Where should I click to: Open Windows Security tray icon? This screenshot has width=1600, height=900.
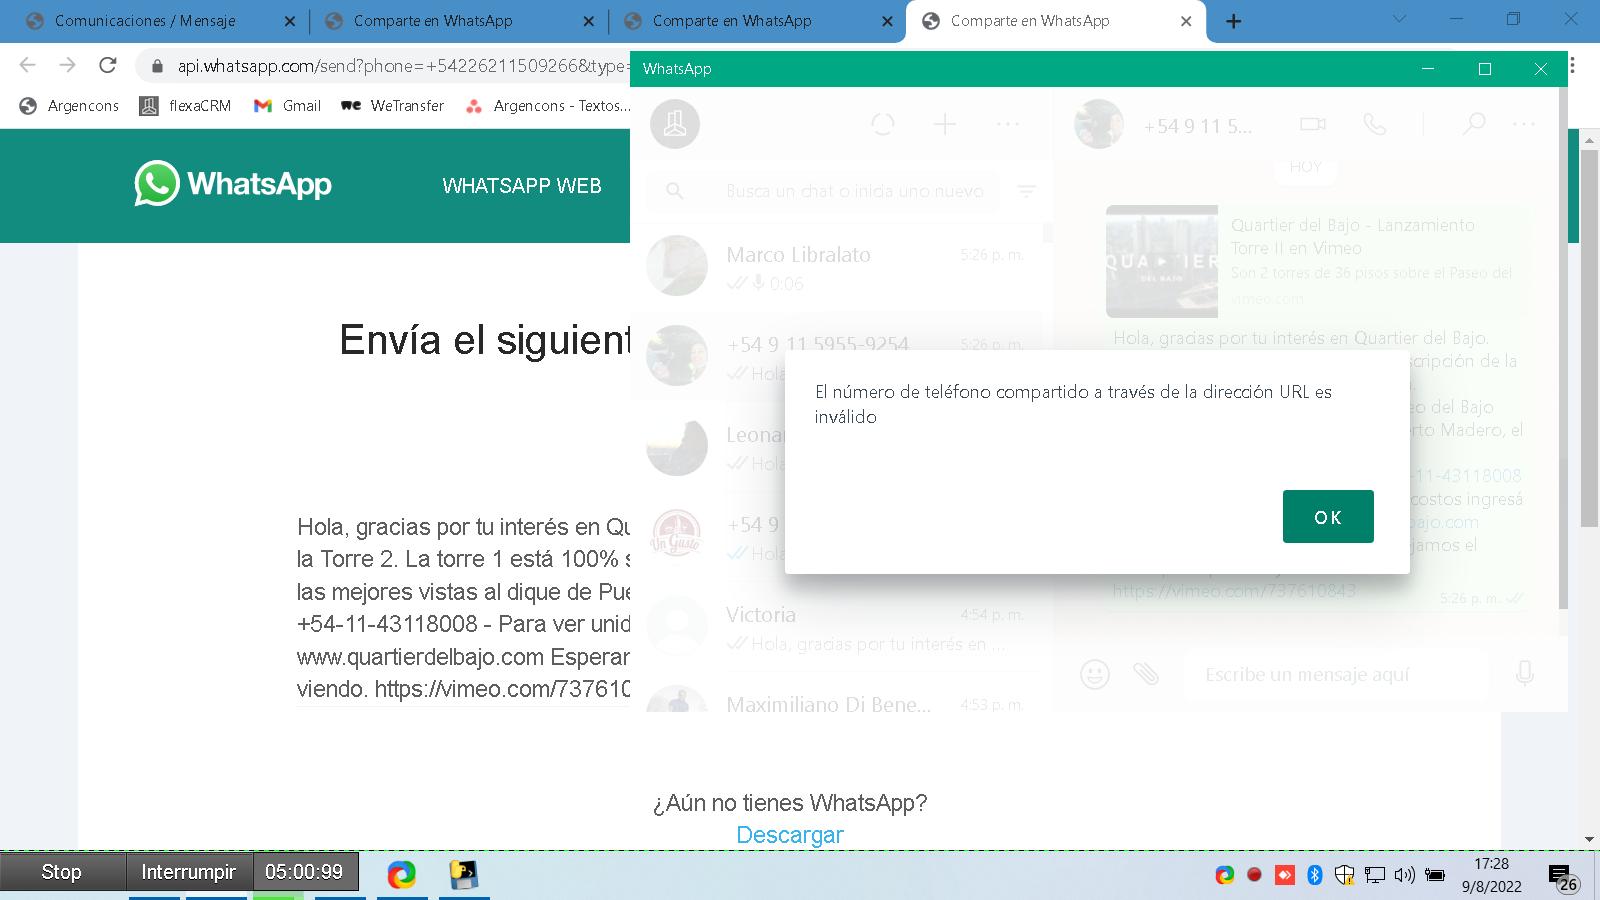pyautogui.click(x=1345, y=875)
